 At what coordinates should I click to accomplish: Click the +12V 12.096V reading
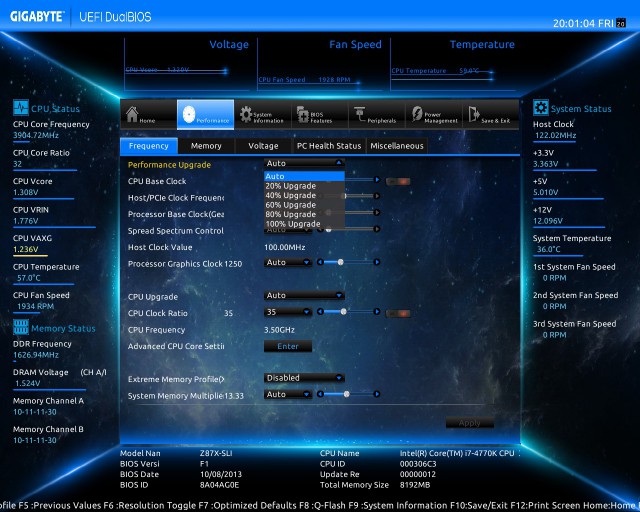[548, 221]
